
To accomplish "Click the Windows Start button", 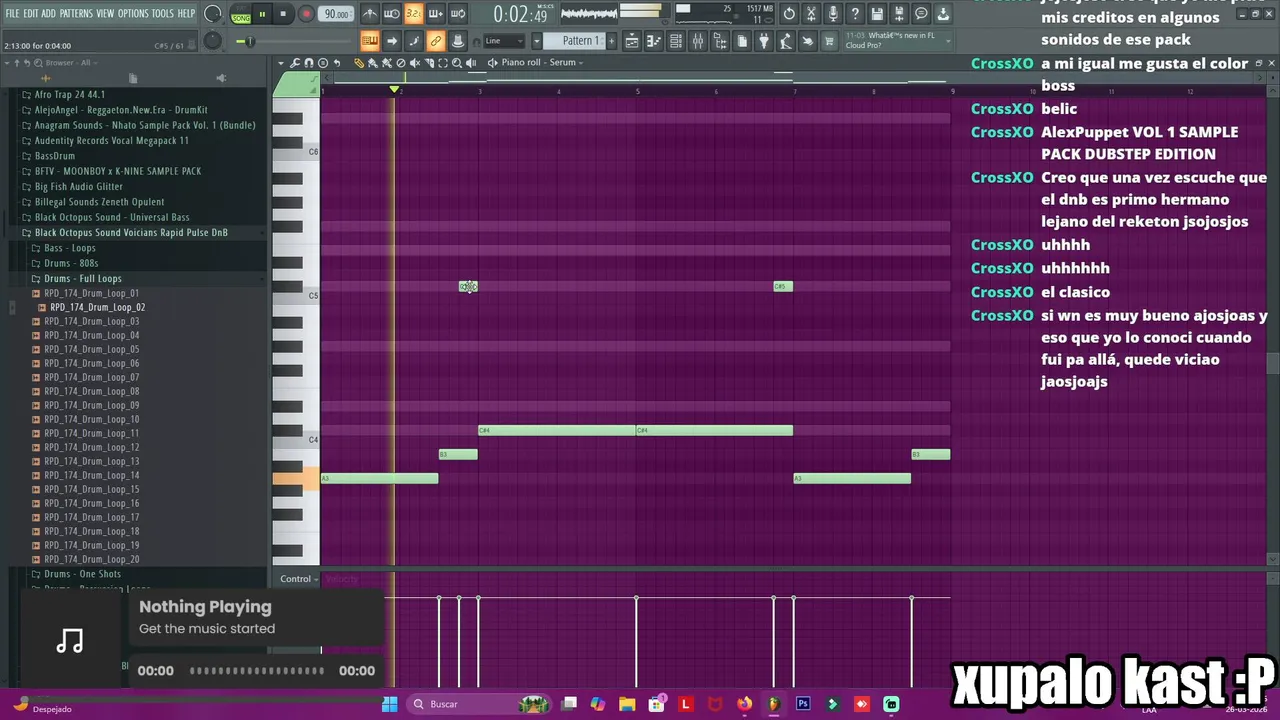I will [389, 704].
